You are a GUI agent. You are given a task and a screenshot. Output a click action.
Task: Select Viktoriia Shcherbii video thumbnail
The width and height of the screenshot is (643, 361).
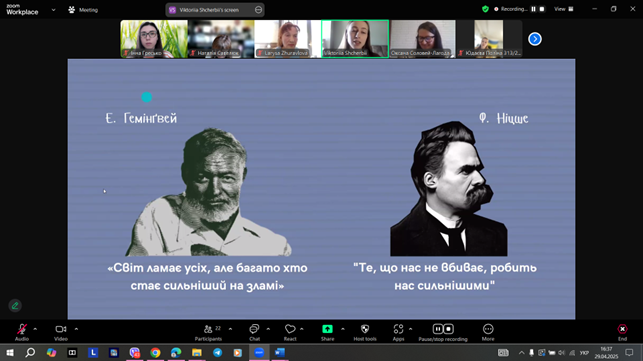coord(355,39)
